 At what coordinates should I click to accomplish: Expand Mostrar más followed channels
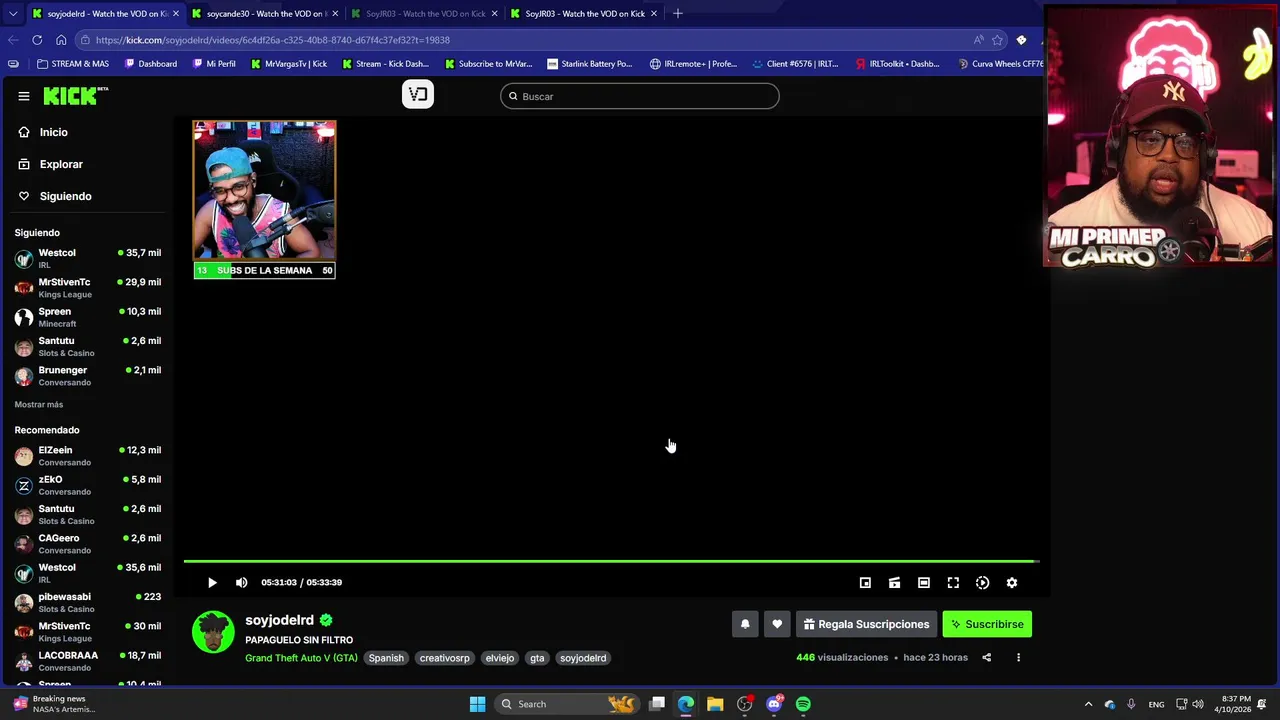click(39, 404)
